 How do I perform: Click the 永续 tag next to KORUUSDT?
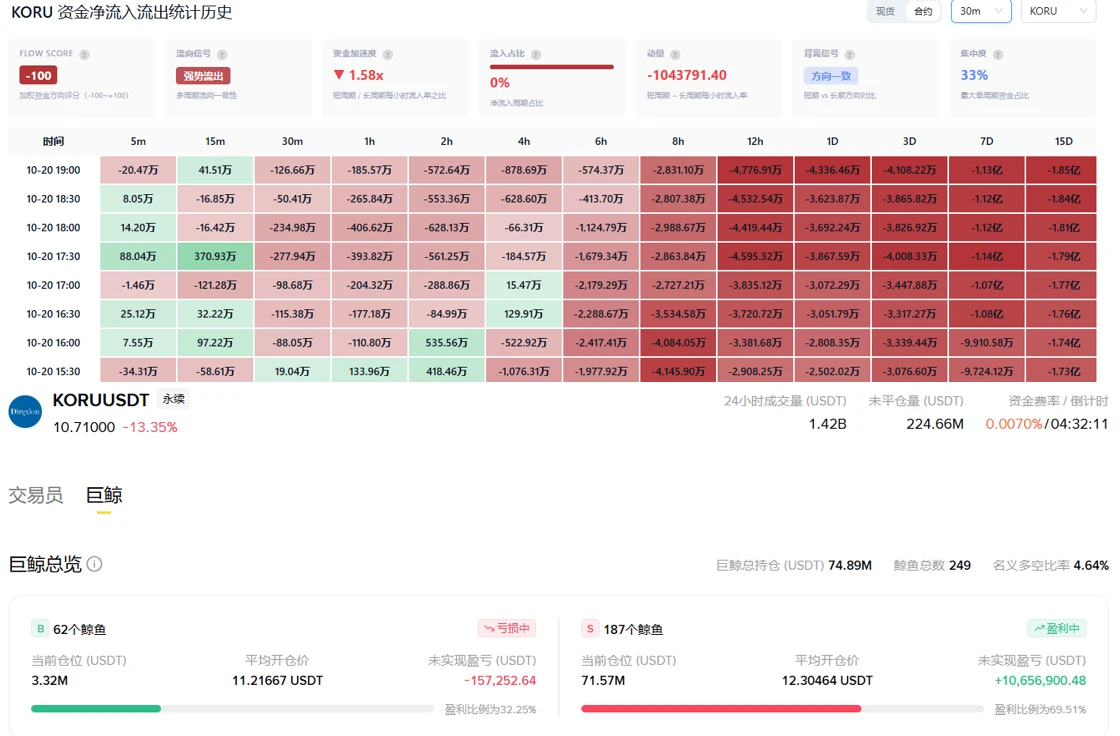[174, 399]
